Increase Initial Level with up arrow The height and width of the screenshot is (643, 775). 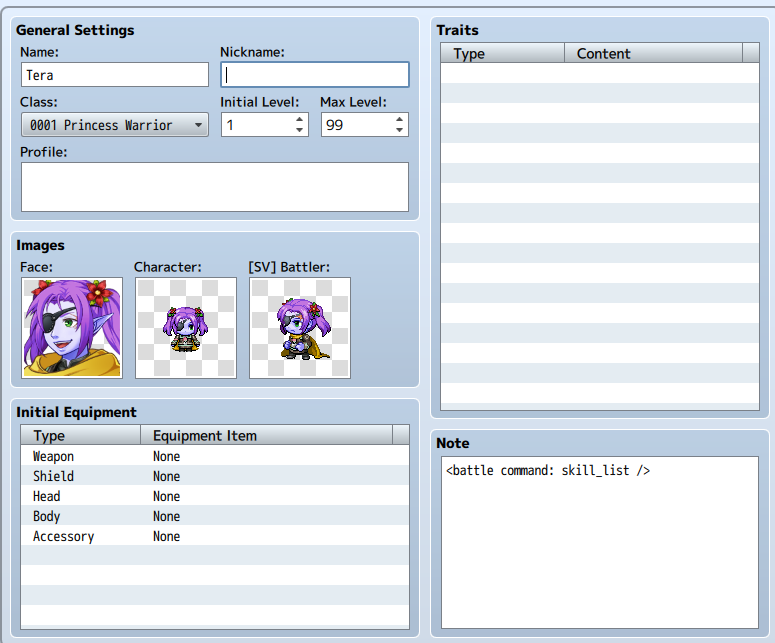(x=299, y=119)
